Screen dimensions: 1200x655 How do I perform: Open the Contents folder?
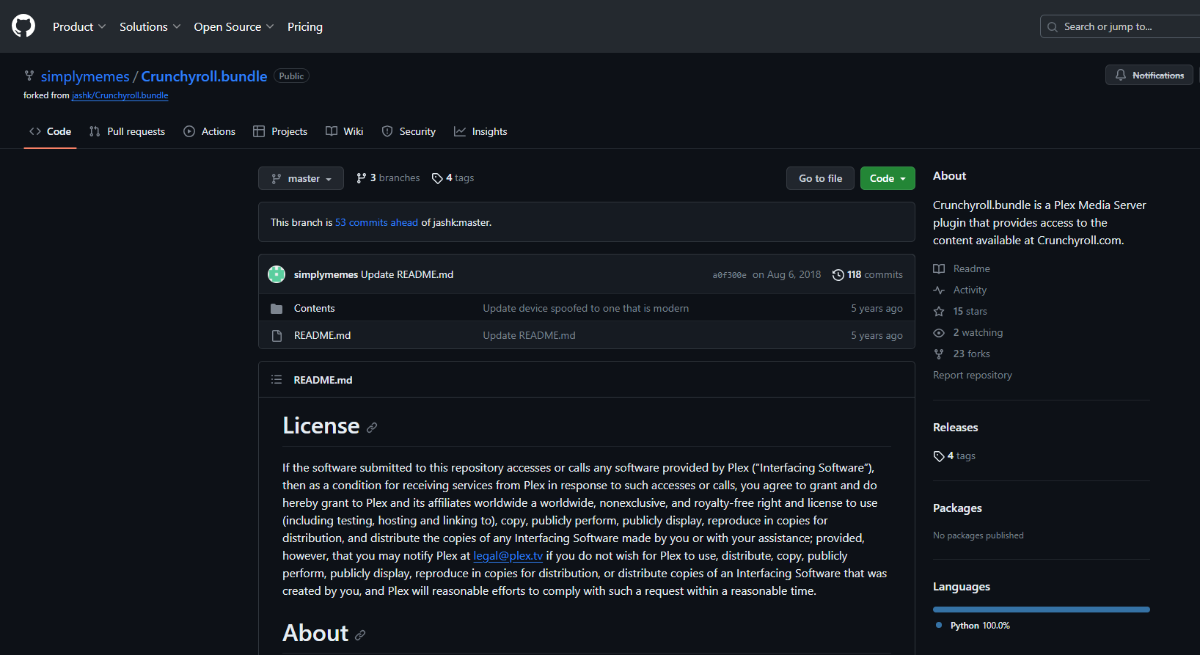click(314, 309)
